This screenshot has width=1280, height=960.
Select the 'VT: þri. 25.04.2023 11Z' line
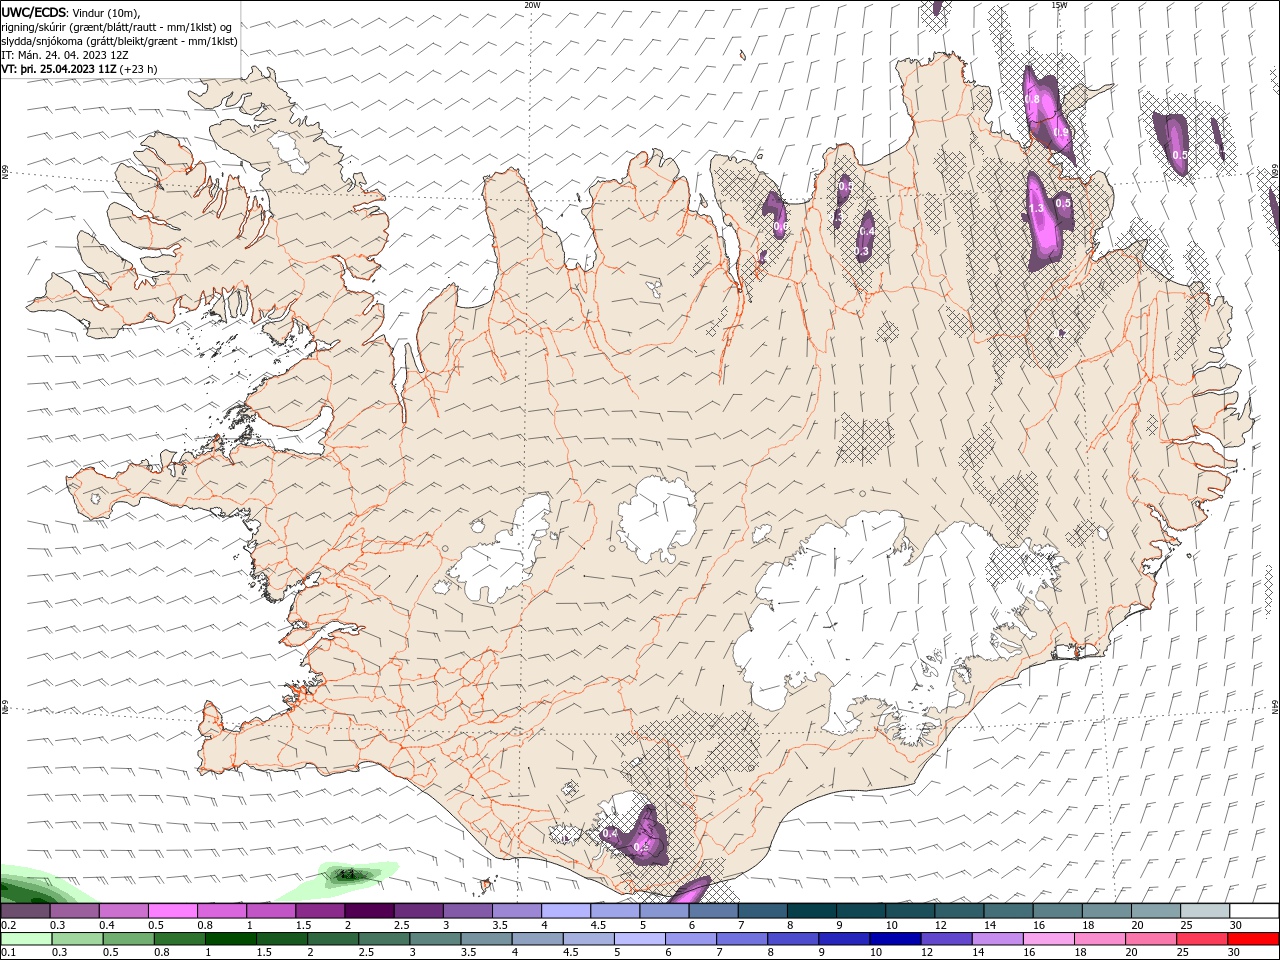[x=59, y=69]
